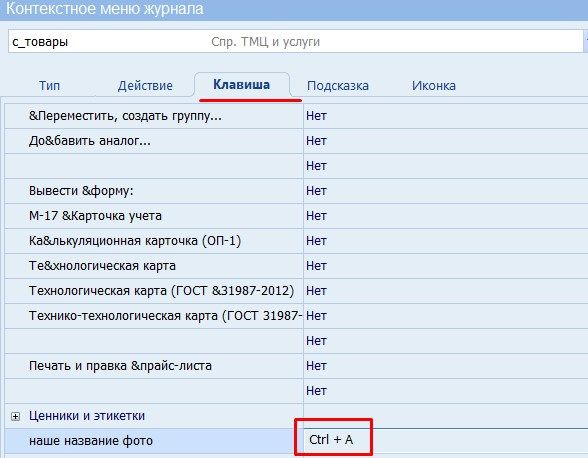The width and height of the screenshot is (588, 458).
Task: Open the Иконка tab
Action: [434, 86]
